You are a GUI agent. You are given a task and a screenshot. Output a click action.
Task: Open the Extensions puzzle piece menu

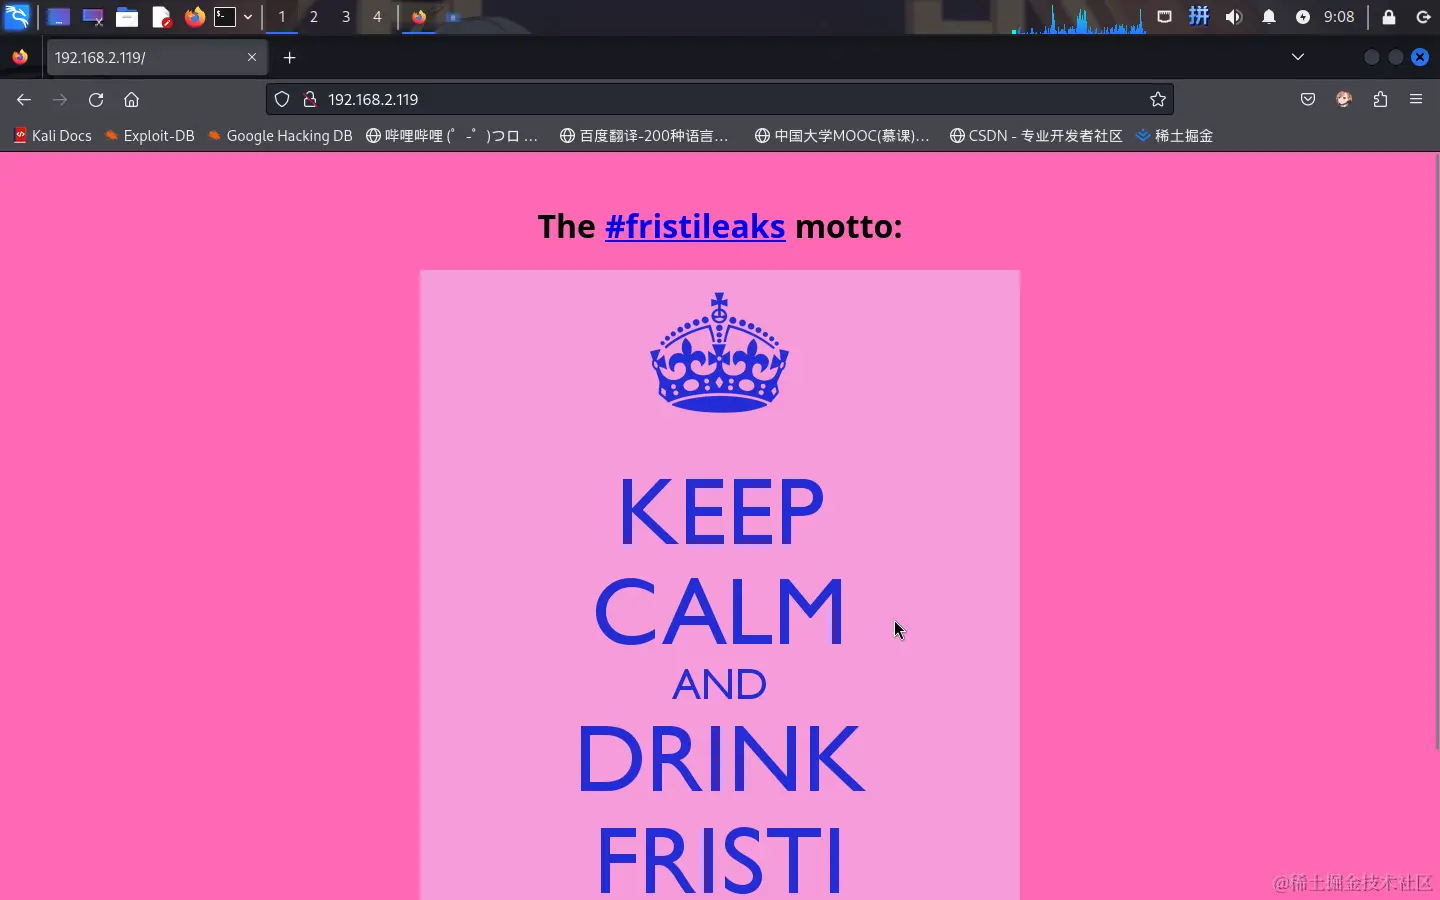click(x=1381, y=99)
